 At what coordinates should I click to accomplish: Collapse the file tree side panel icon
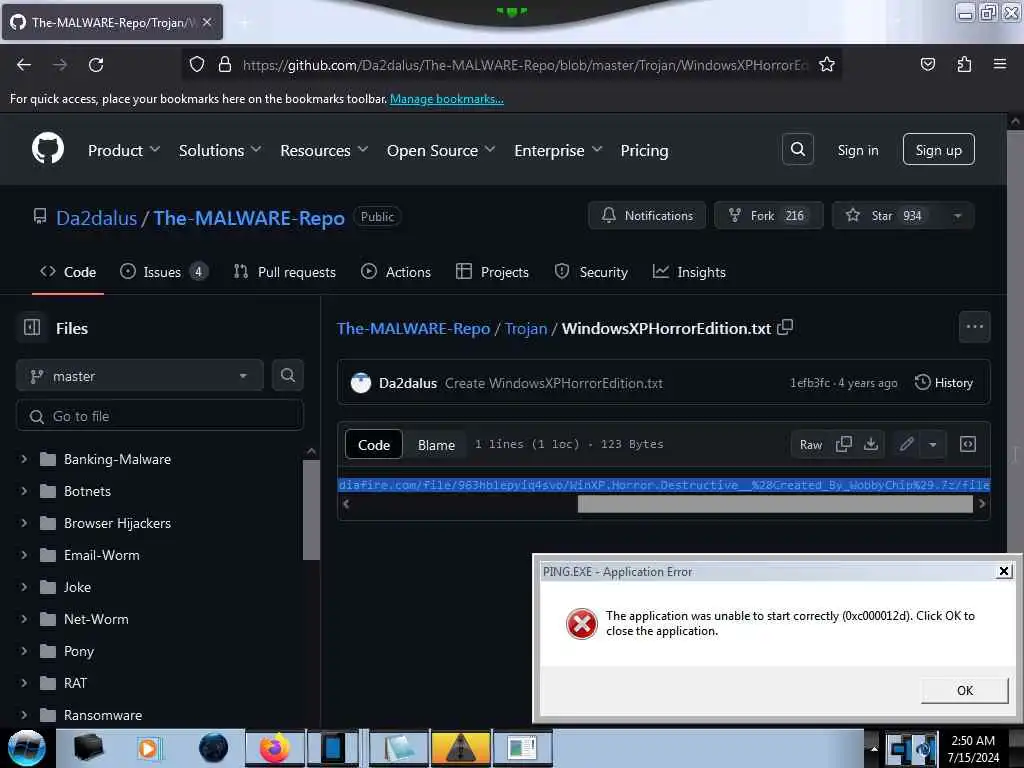(x=32, y=327)
